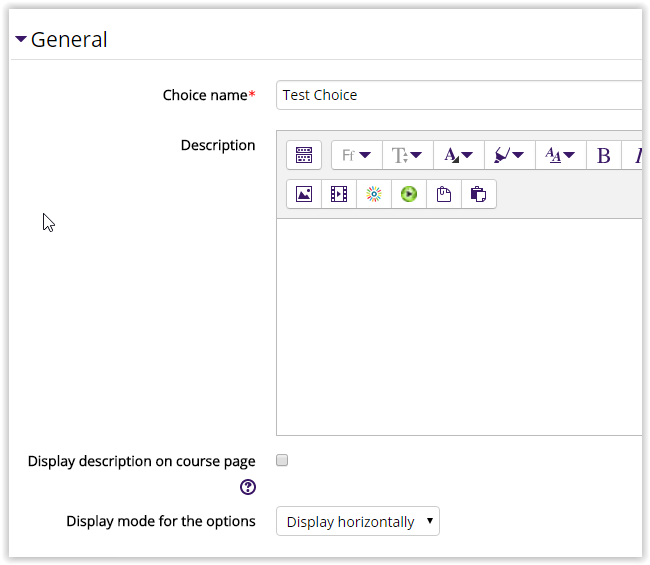Viewport: 650px width, 565px height.
Task: Click the green play circle icon
Action: pos(409,194)
